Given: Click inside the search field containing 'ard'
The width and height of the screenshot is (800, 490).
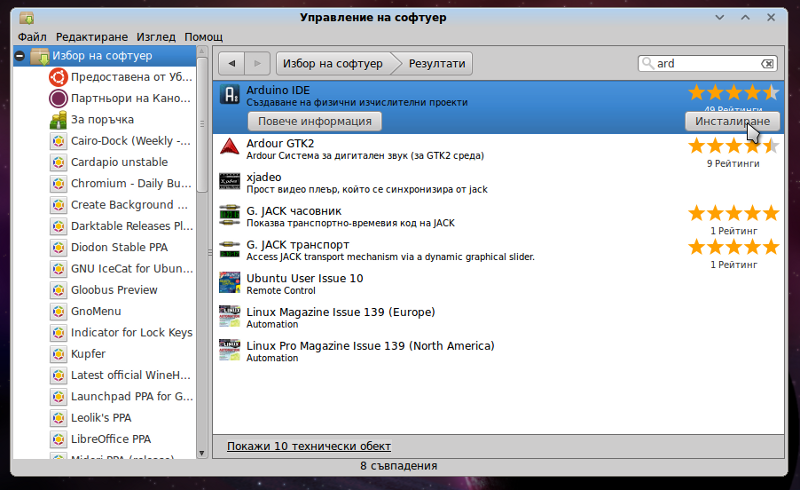Looking at the screenshot, I should [705, 64].
